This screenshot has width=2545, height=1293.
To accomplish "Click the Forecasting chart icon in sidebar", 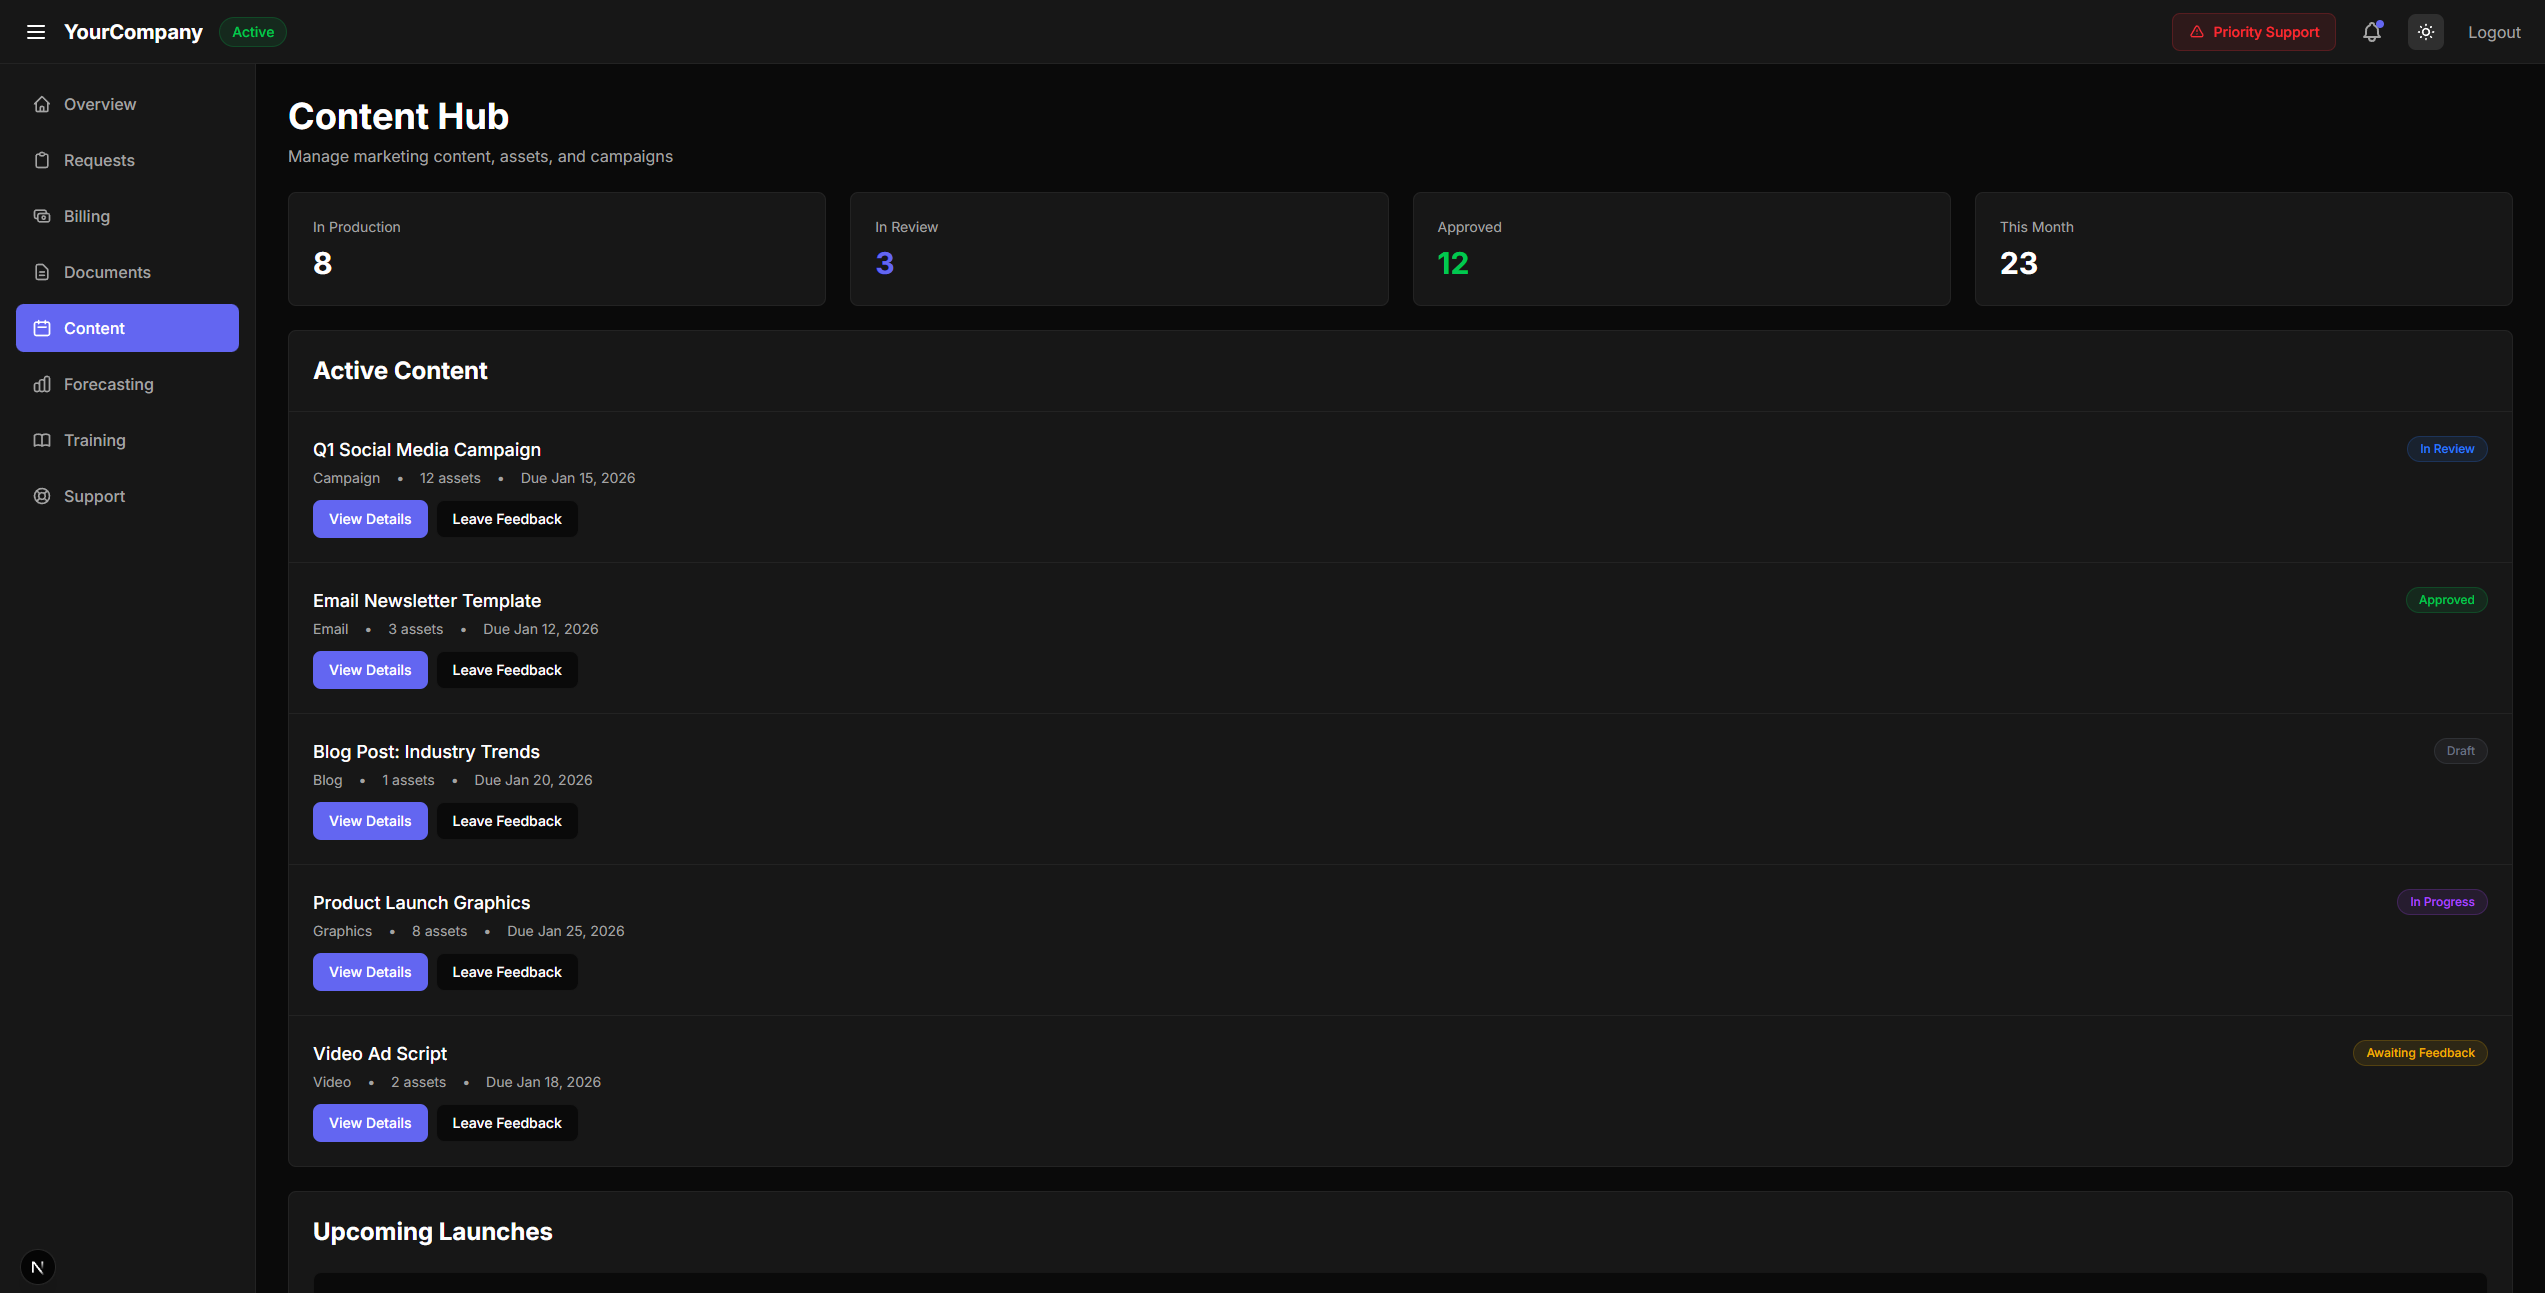I will [x=42, y=384].
